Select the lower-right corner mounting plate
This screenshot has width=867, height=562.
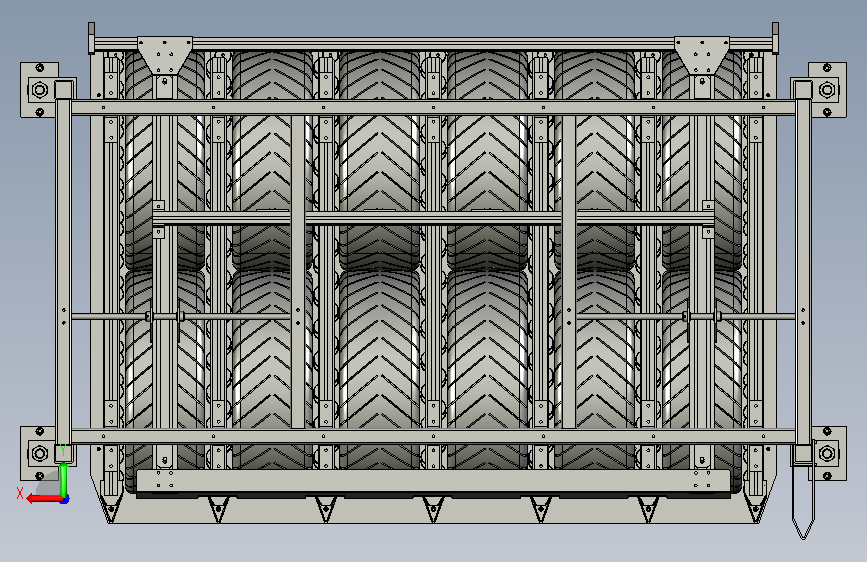pos(828,454)
